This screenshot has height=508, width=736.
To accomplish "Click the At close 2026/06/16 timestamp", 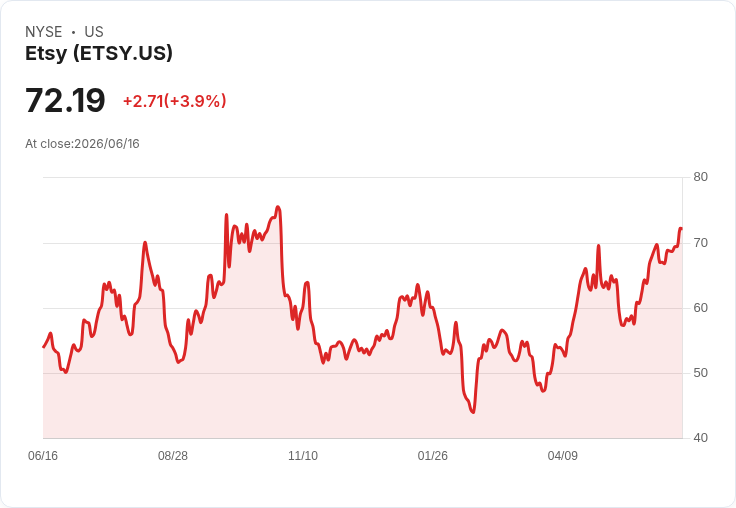I will tap(82, 144).
